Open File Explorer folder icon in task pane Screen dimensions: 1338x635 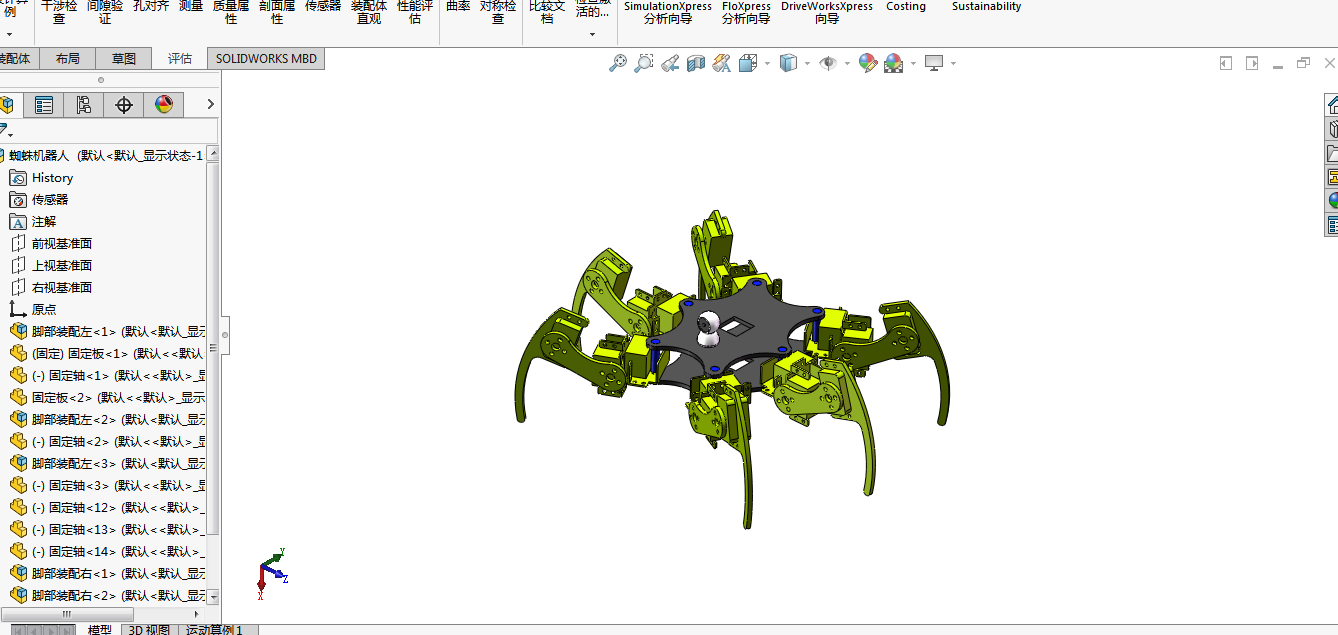pyautogui.click(x=1332, y=153)
